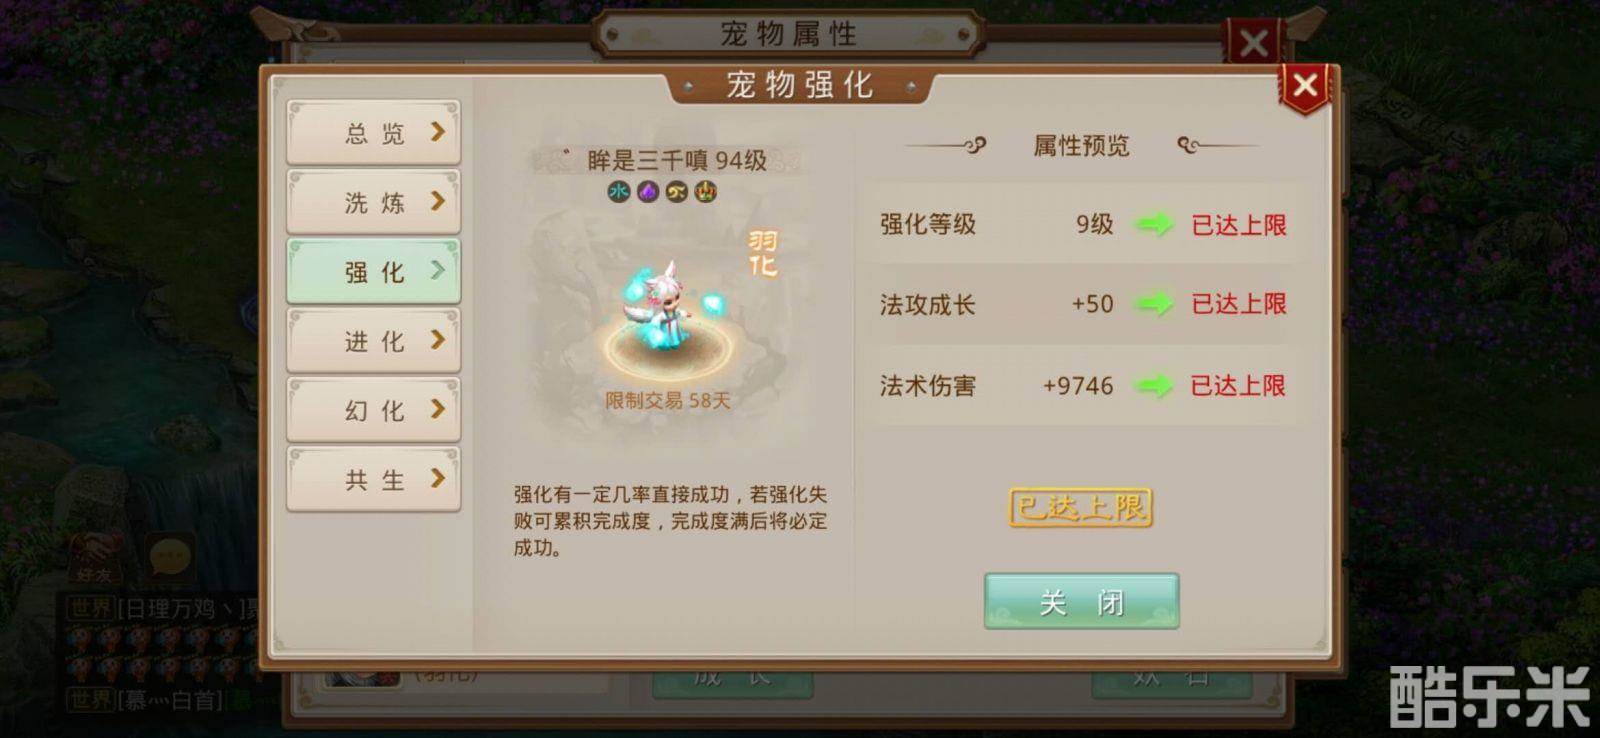Click the purple flame attribute icon
This screenshot has width=1600, height=738.
[x=648, y=191]
